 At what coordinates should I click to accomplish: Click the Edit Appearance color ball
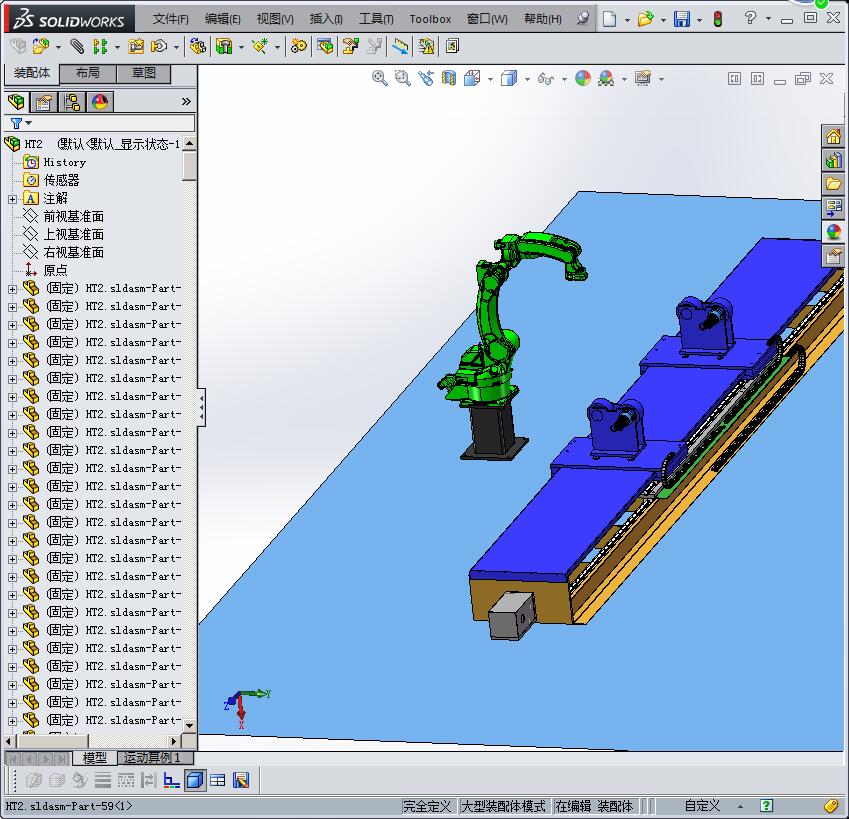(583, 78)
